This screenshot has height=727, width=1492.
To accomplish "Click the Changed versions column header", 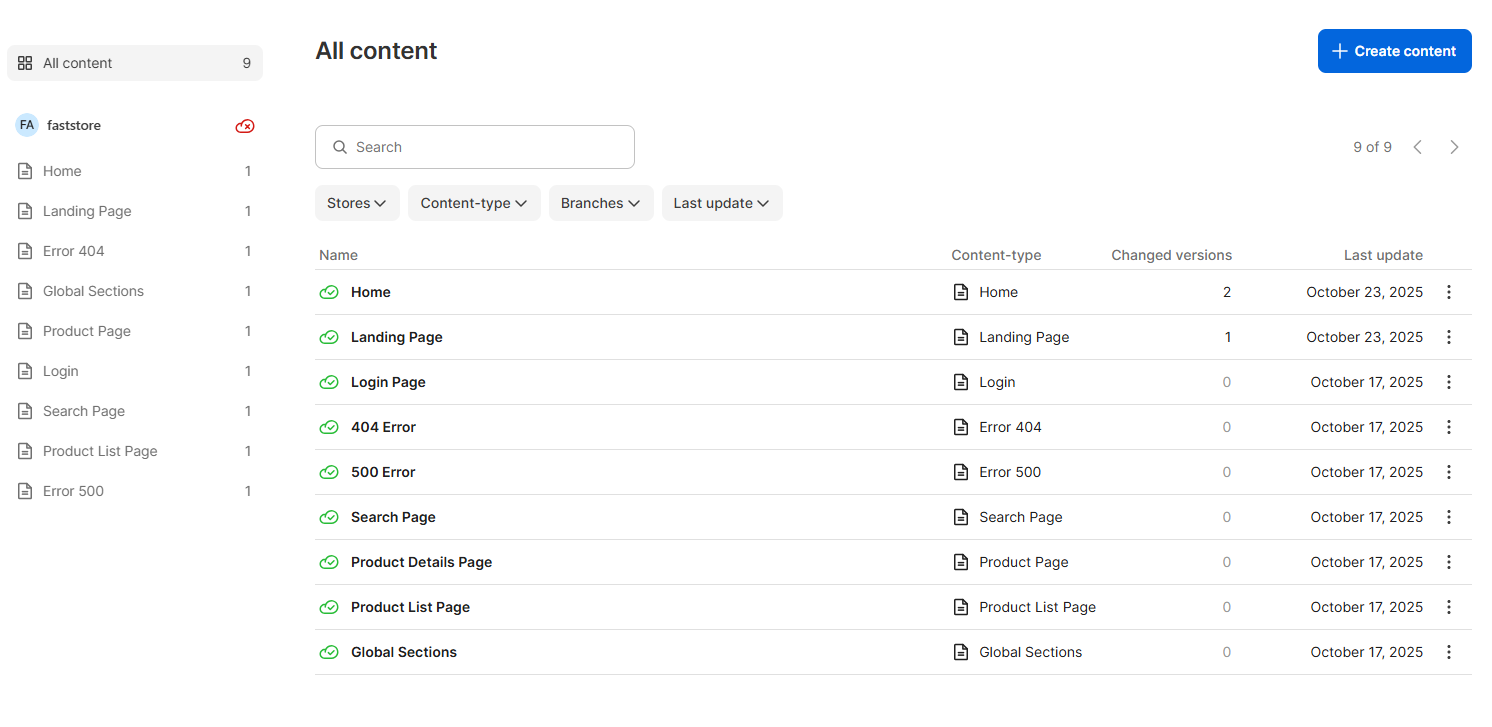I will point(1171,255).
